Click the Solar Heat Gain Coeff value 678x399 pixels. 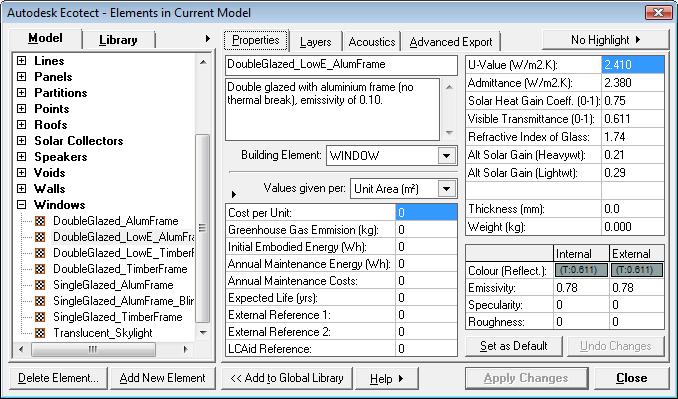coord(633,101)
